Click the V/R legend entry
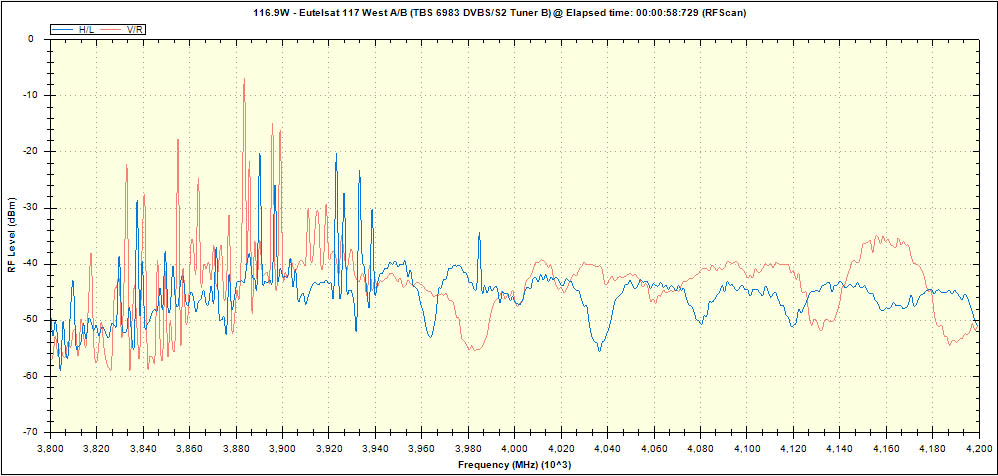The height and width of the screenshot is (476, 998). click(123, 29)
